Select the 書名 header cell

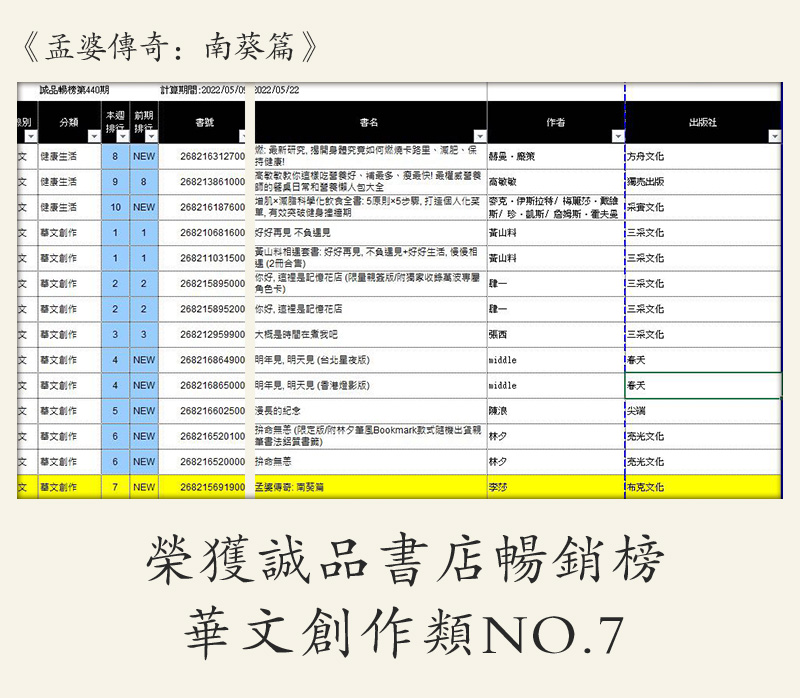click(x=368, y=122)
